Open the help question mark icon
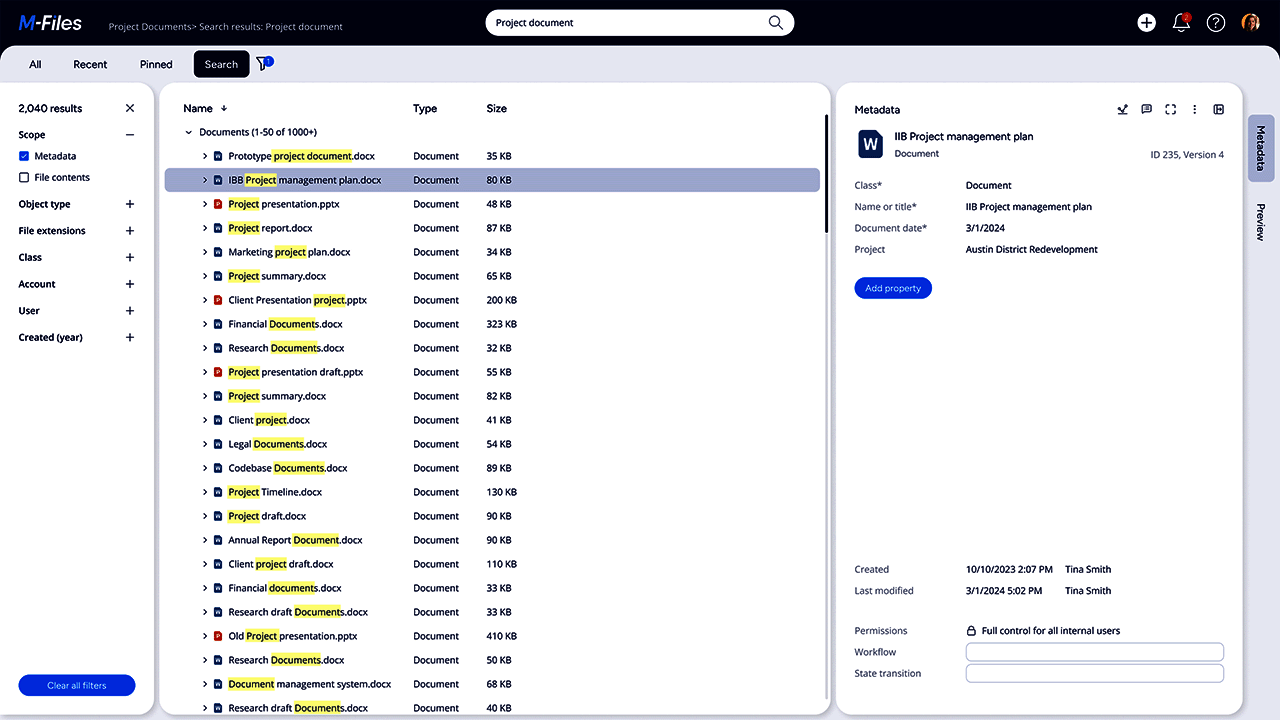Screen dimensions: 1280x720 (1216, 23)
